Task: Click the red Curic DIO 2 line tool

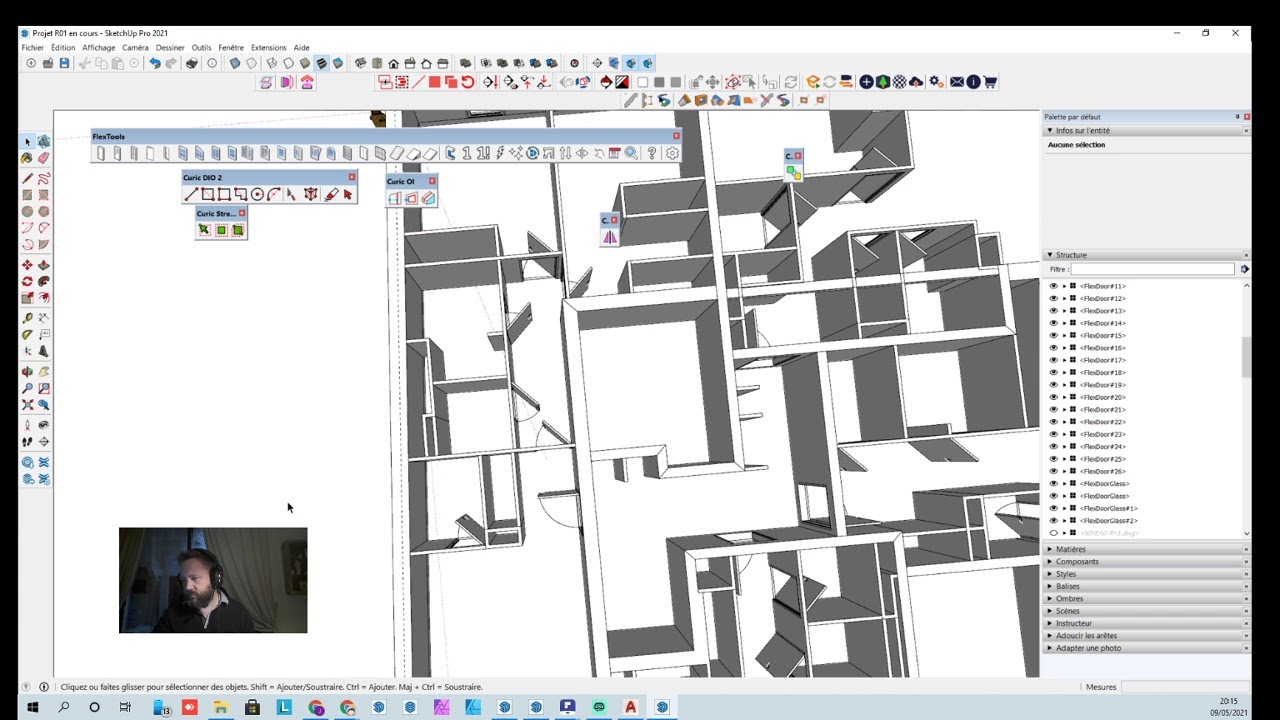Action: click(191, 194)
